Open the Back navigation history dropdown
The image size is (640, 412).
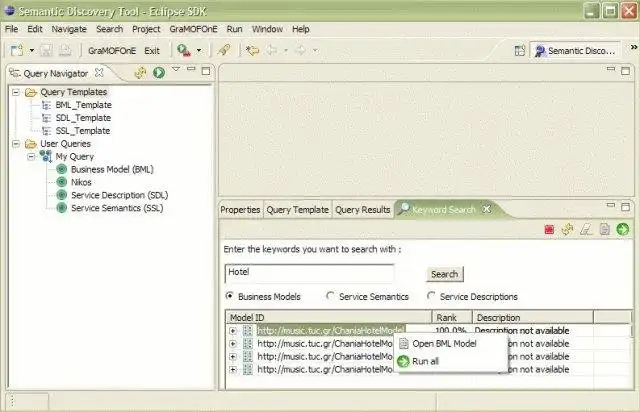point(286,51)
